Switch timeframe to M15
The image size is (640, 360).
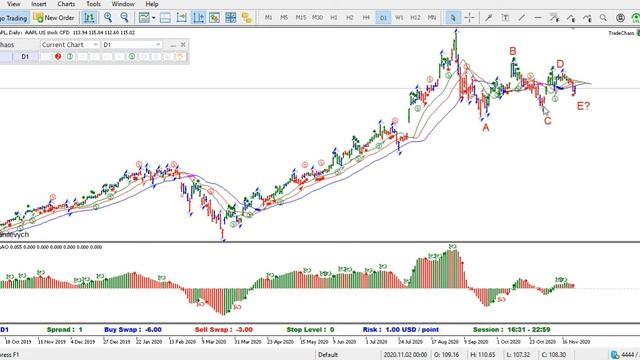pos(301,18)
